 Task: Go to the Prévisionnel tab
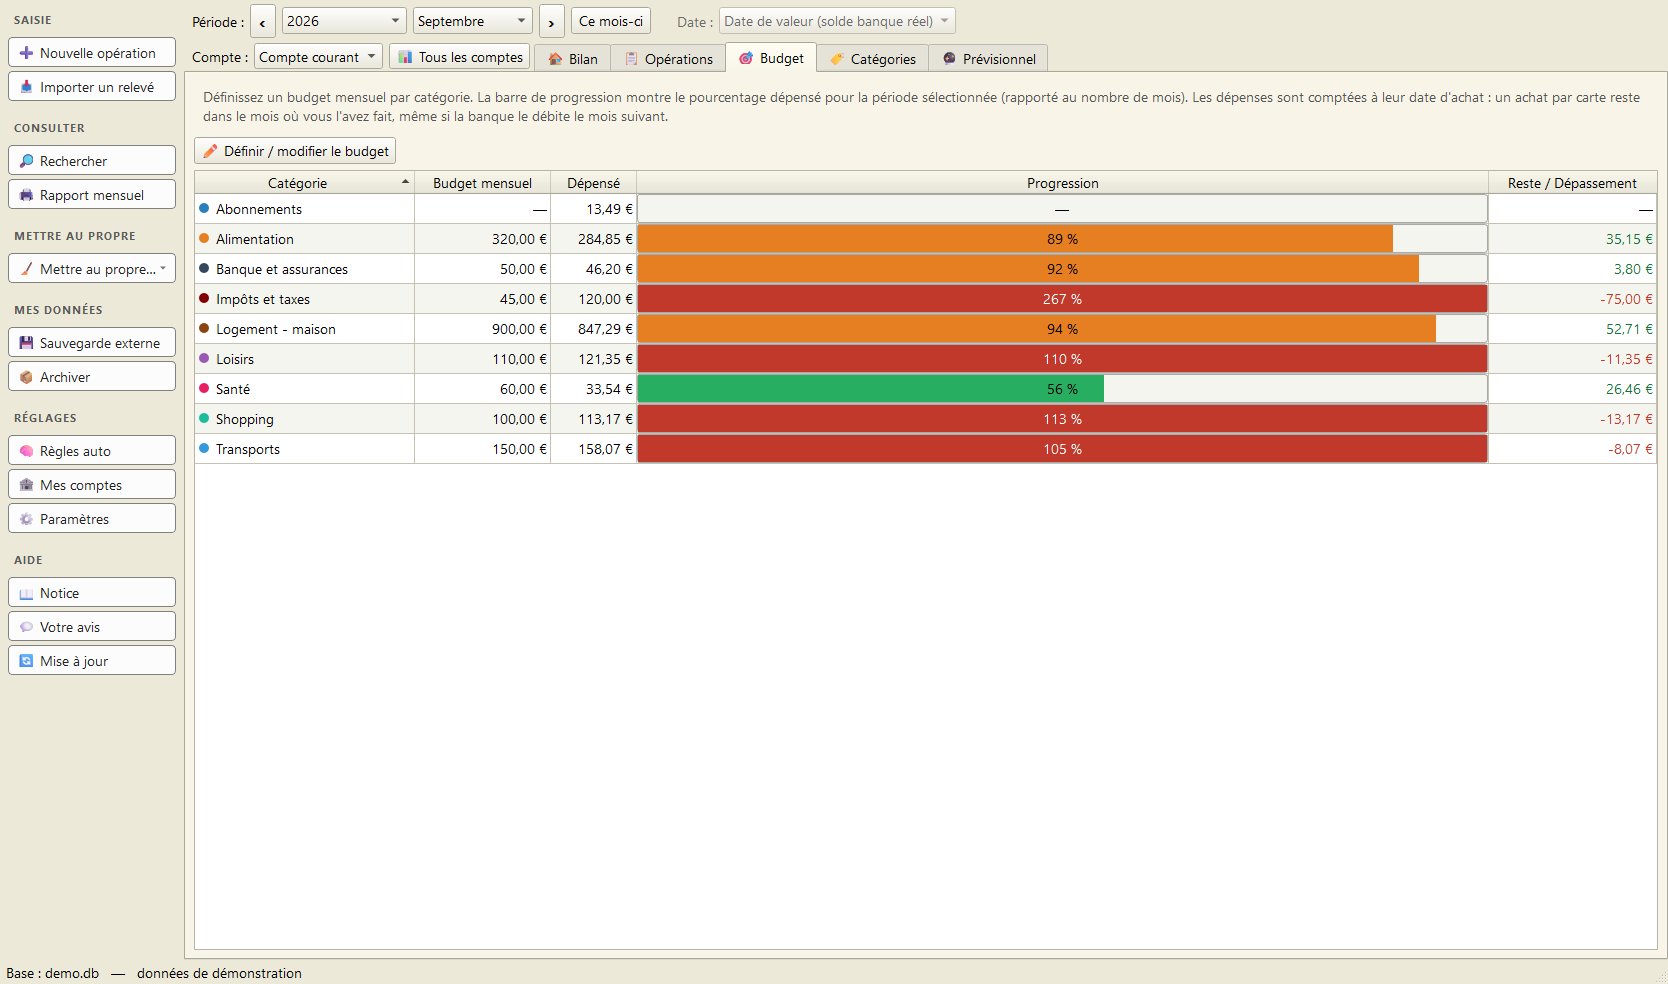[989, 59]
